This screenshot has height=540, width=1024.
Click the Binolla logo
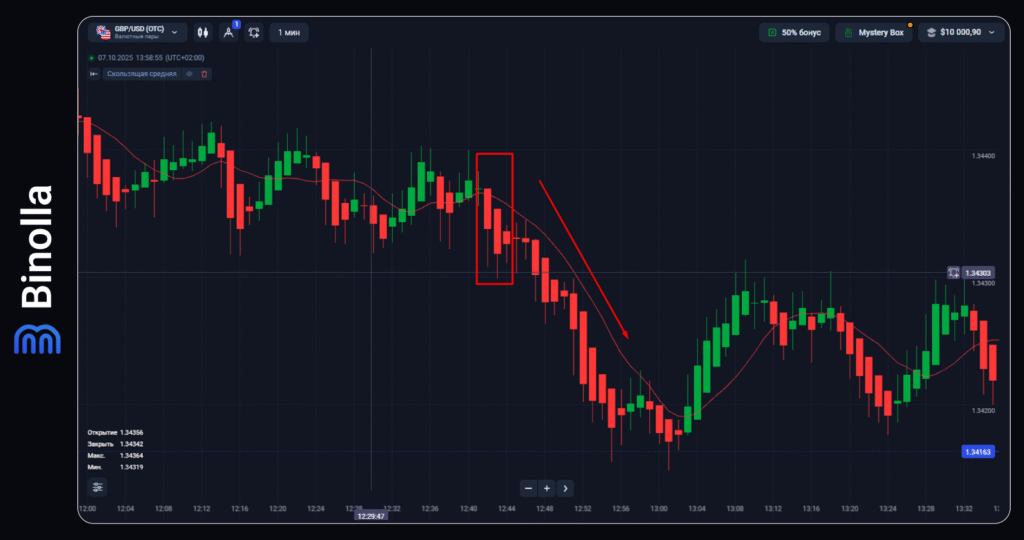tap(37, 270)
